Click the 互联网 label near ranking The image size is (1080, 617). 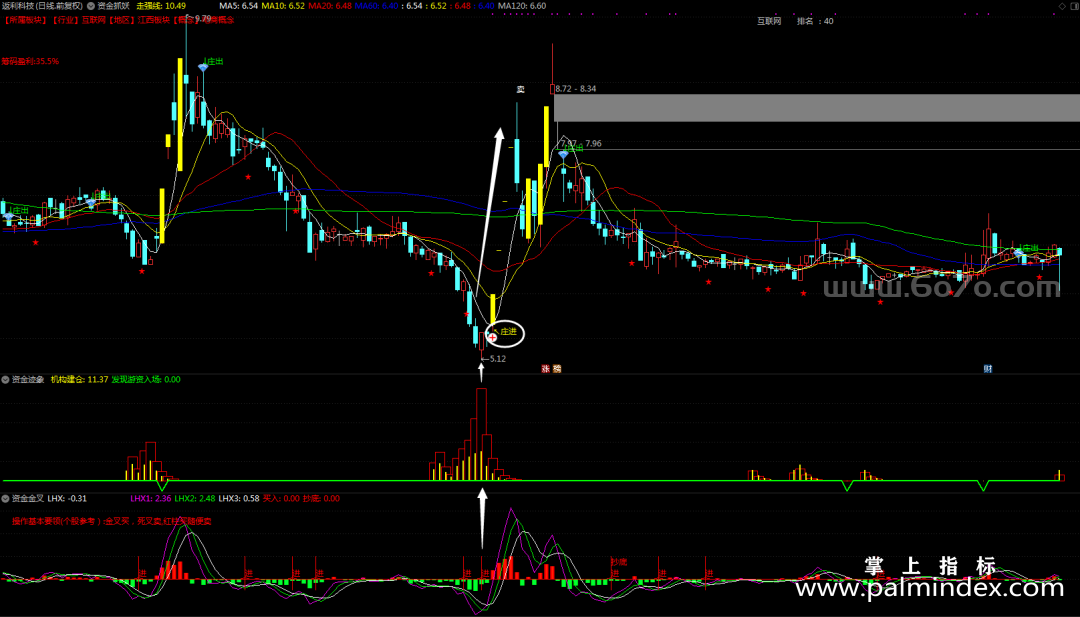tap(769, 21)
